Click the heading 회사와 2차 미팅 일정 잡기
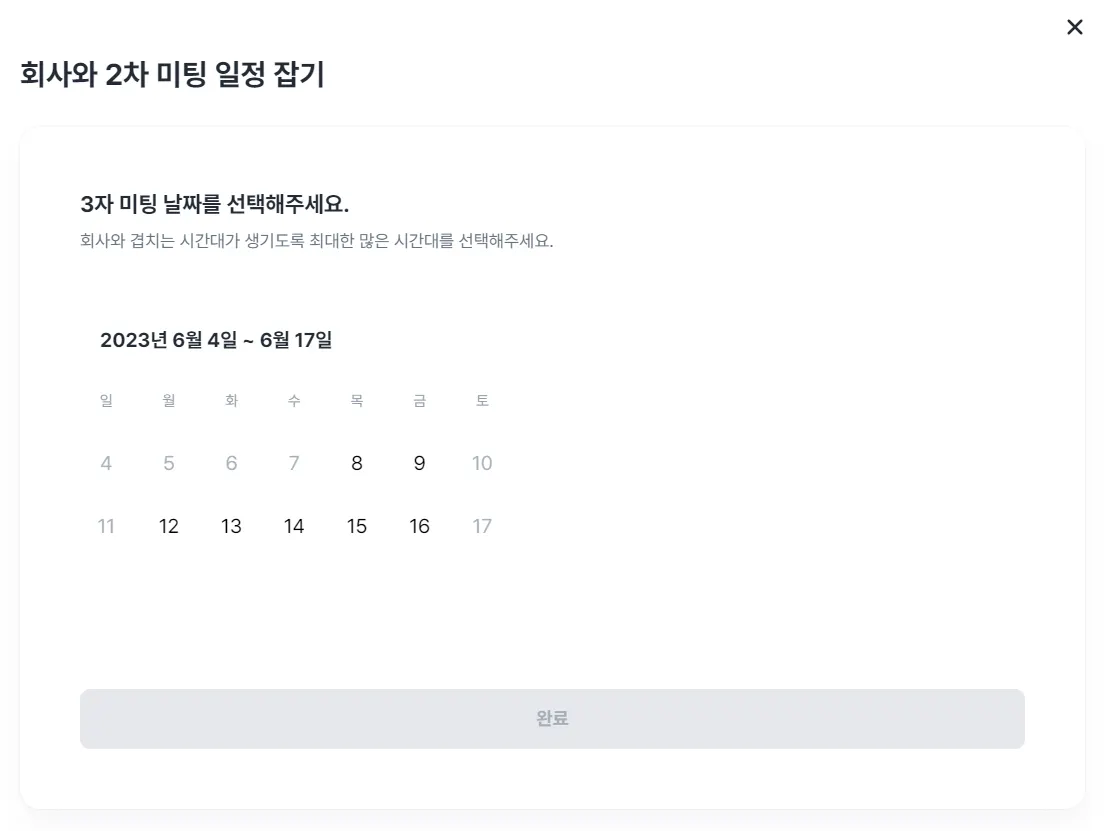Viewport: 1104px width, 831px height. [172, 75]
